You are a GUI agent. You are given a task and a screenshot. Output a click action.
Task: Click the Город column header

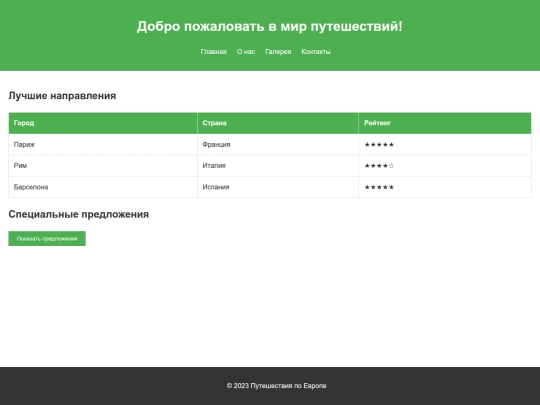click(x=103, y=123)
